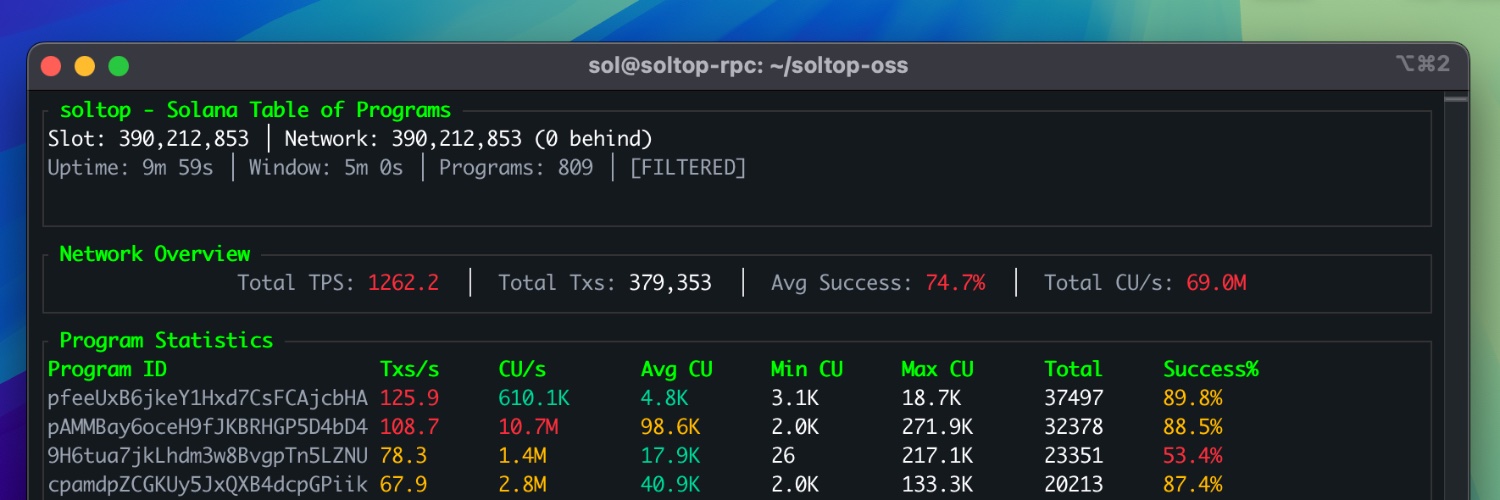
Task: Click the 17.9K Avg CU value
Action: 670,456
